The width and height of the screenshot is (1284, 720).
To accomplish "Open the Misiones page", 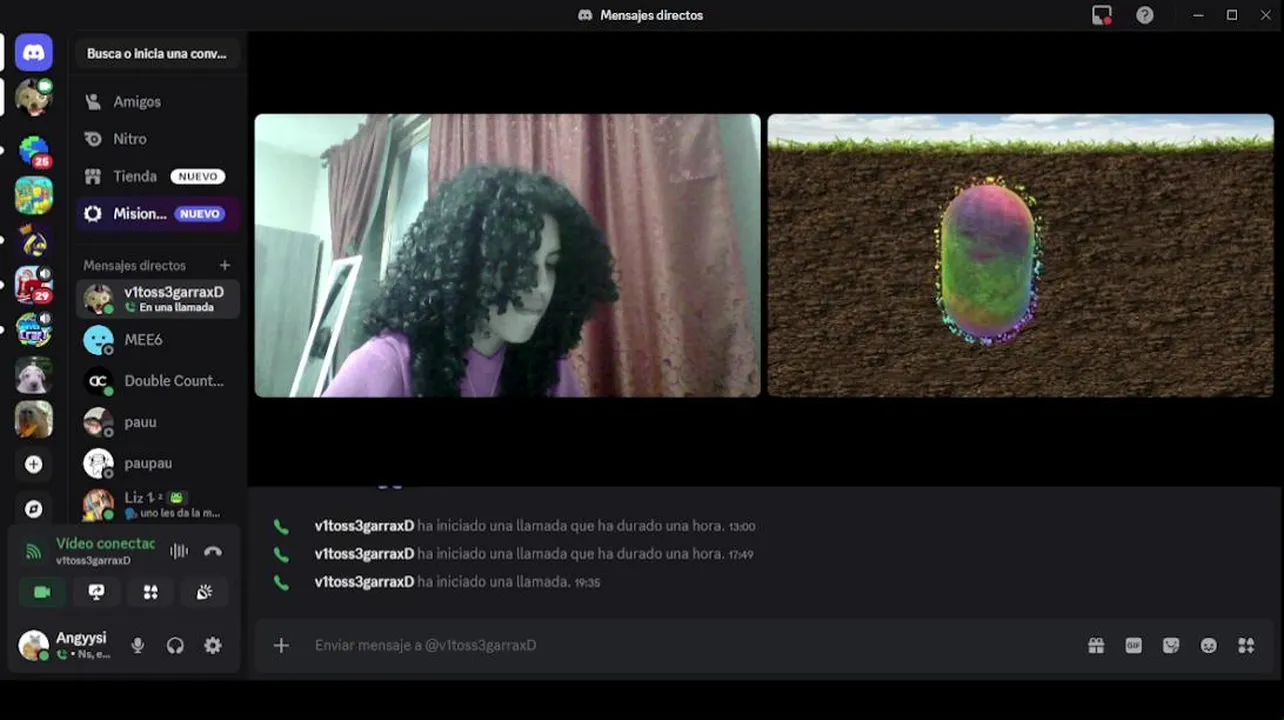I will tap(158, 213).
